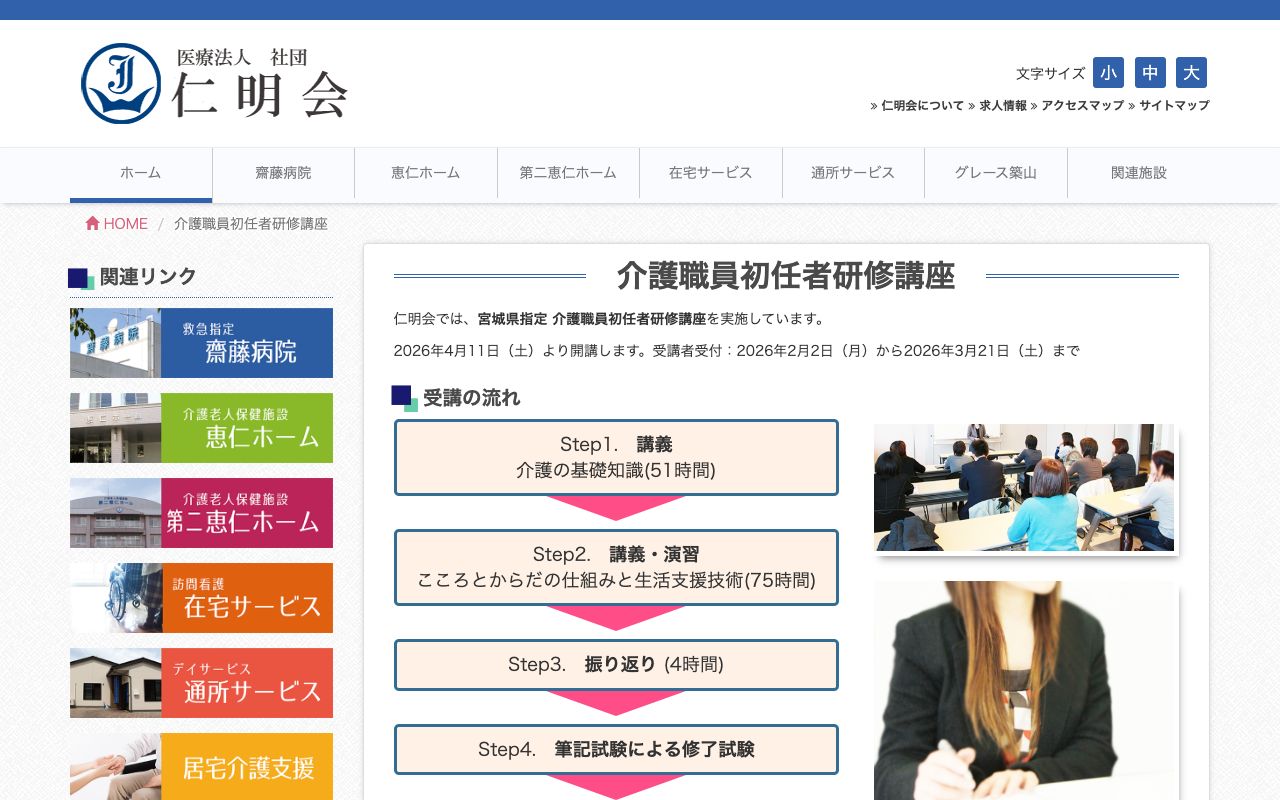
Task: Open the 関連施設 navigation menu
Action: coord(1138,173)
